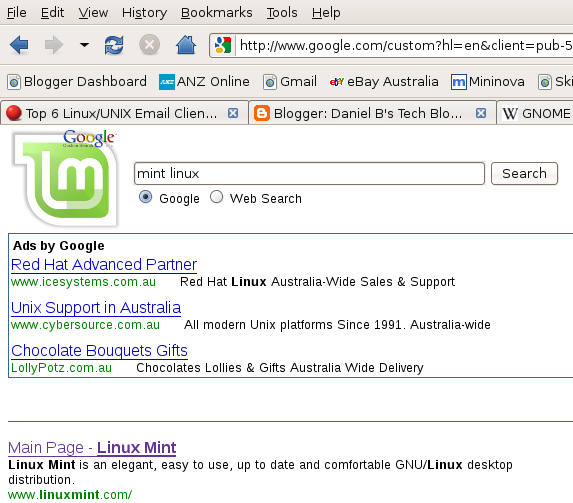The image size is (573, 503).
Task: Click the Google favicon in the address bar
Action: pyautogui.click(x=223, y=45)
